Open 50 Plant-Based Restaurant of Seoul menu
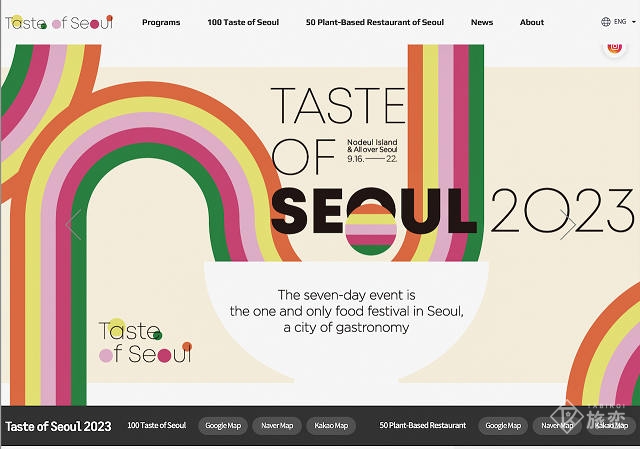The height and width of the screenshot is (449, 640). coord(375,22)
